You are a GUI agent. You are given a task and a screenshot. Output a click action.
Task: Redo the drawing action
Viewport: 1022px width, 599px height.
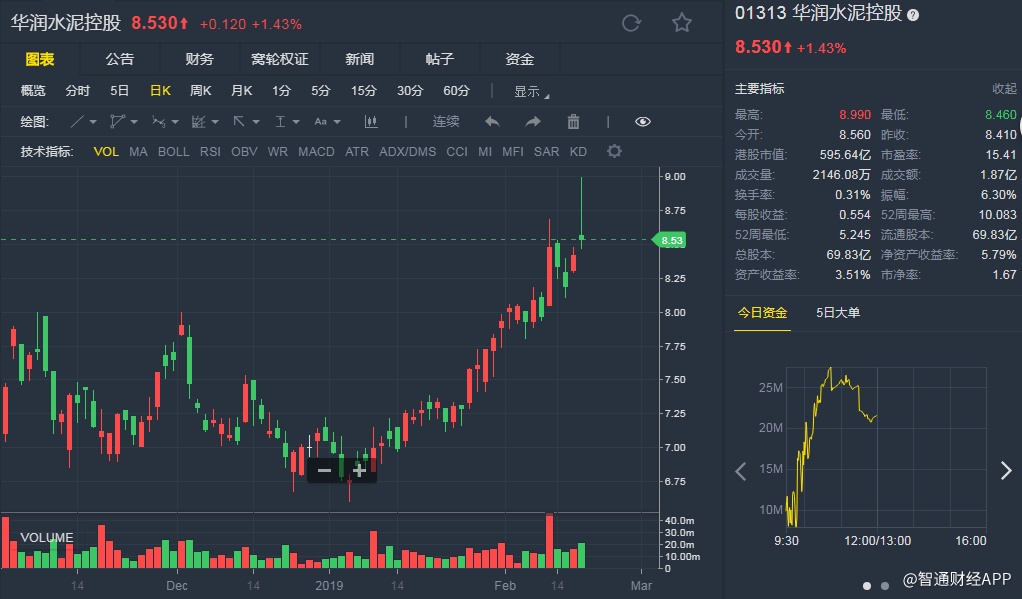[533, 122]
